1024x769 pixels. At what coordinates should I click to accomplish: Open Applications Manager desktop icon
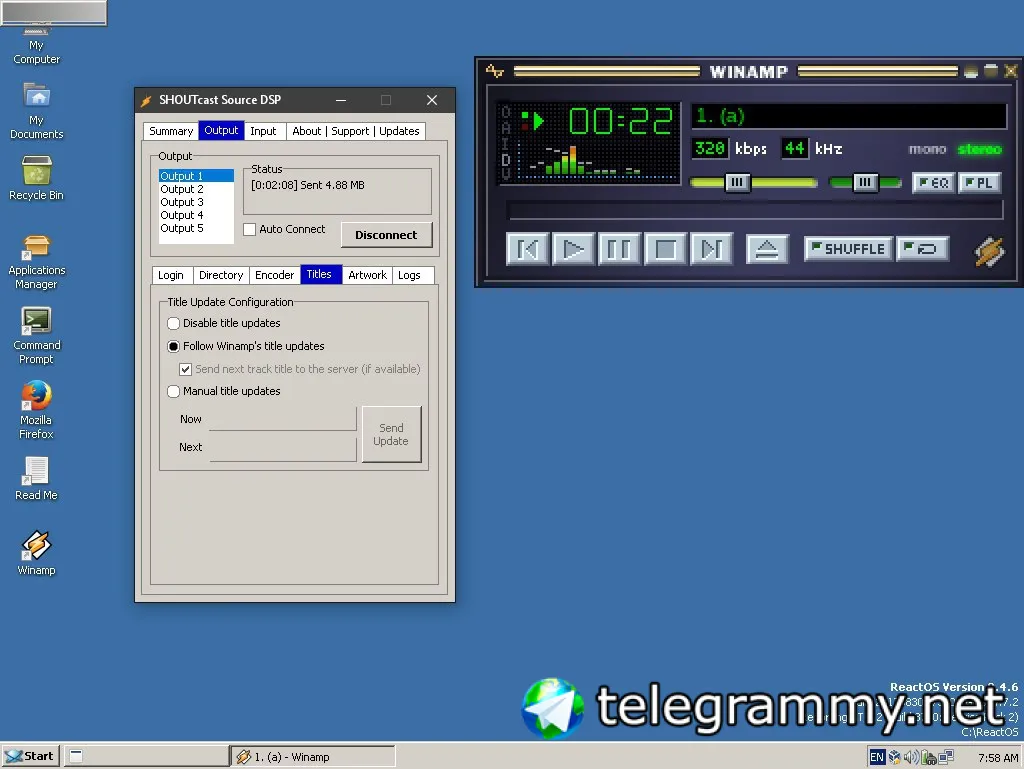(x=37, y=262)
